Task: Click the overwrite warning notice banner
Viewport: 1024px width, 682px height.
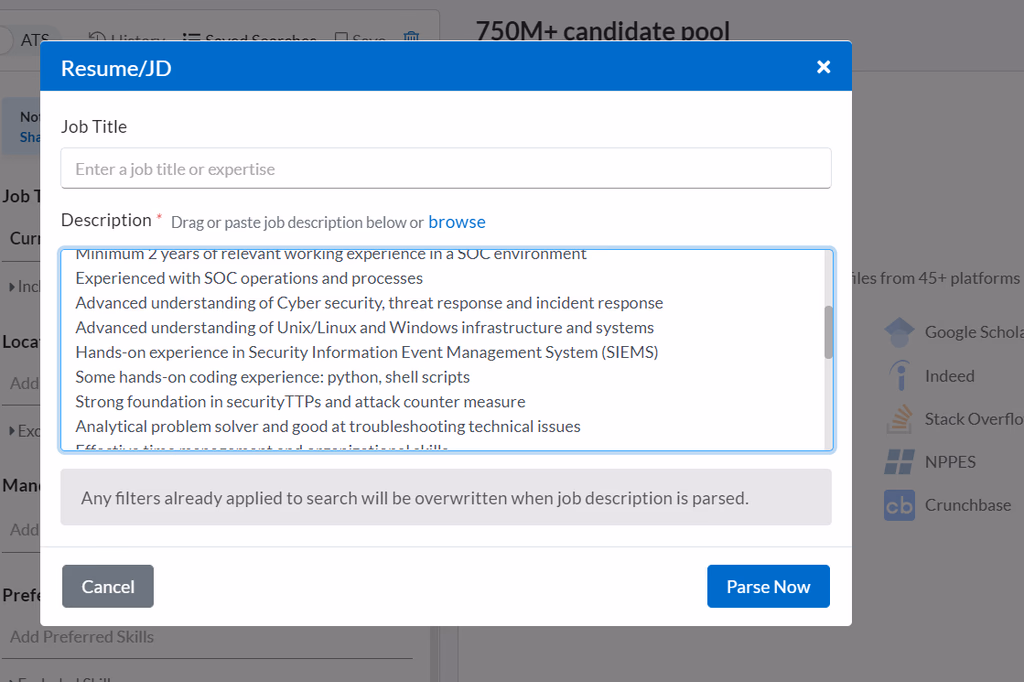Action: pos(445,497)
